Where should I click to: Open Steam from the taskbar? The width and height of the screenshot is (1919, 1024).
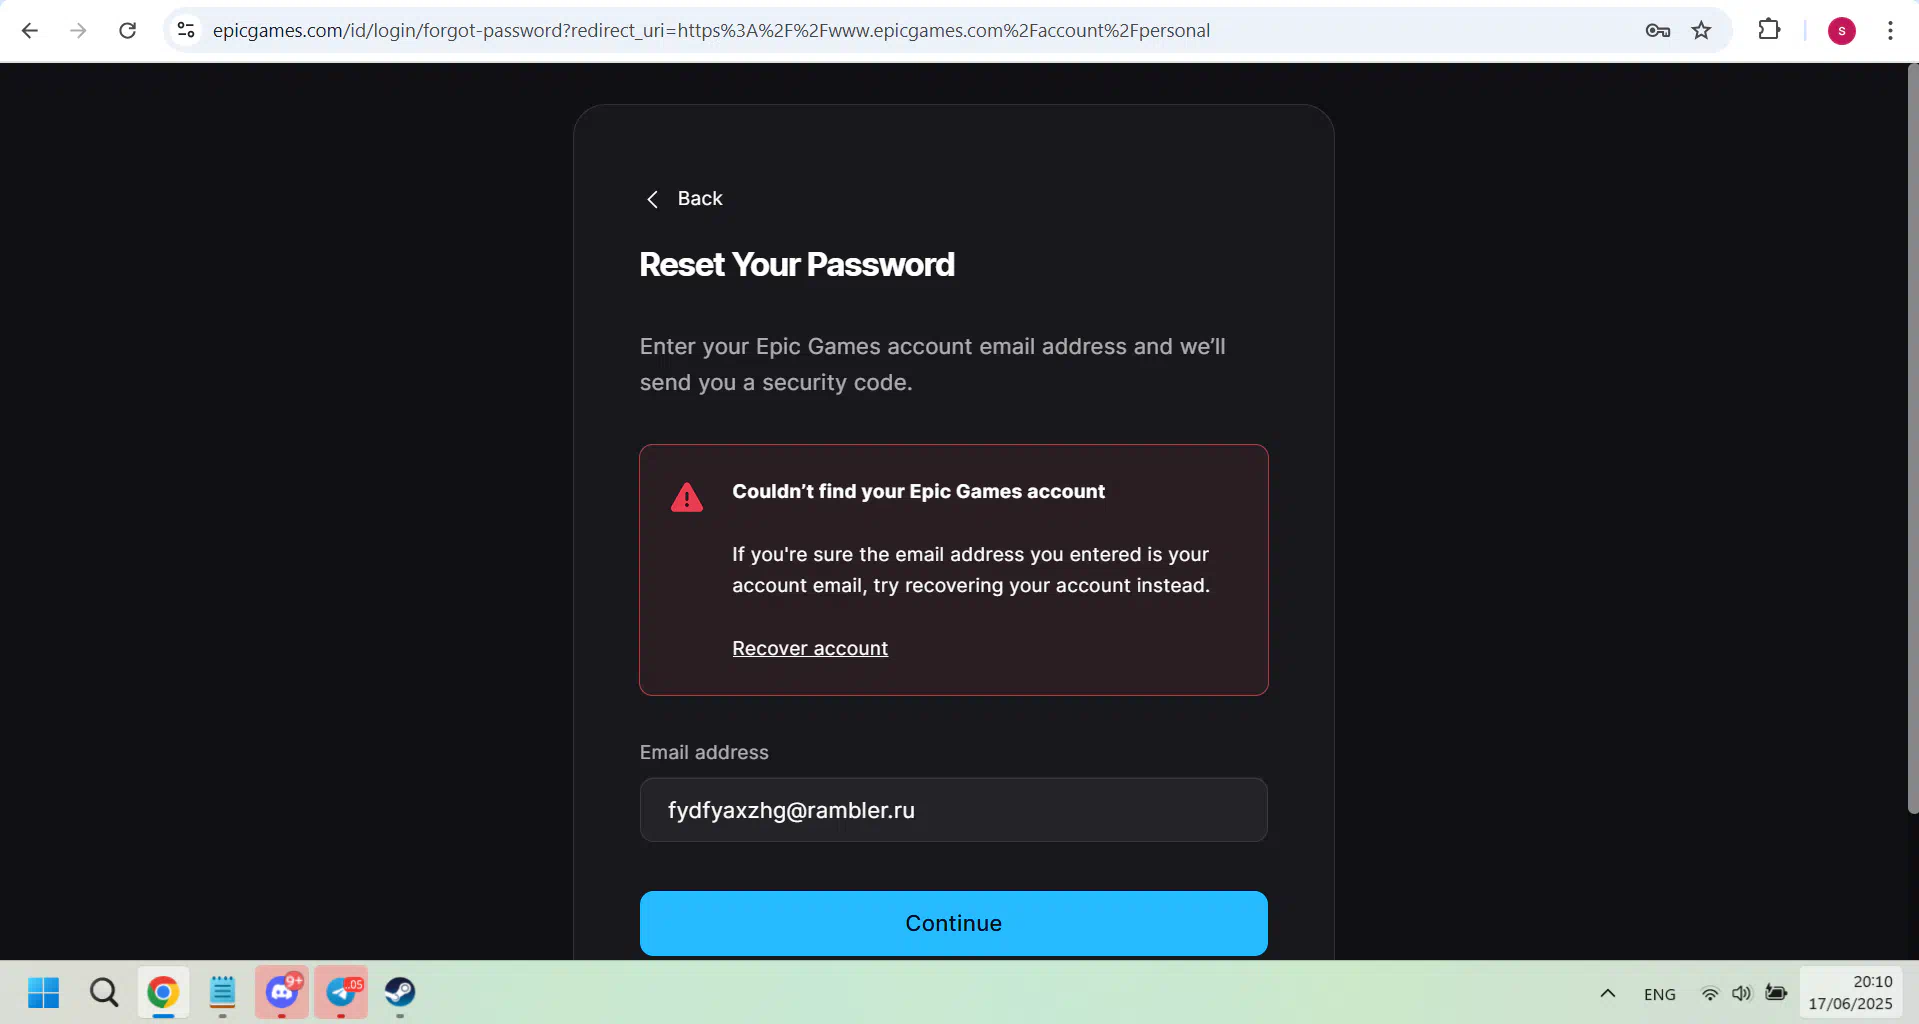point(400,992)
